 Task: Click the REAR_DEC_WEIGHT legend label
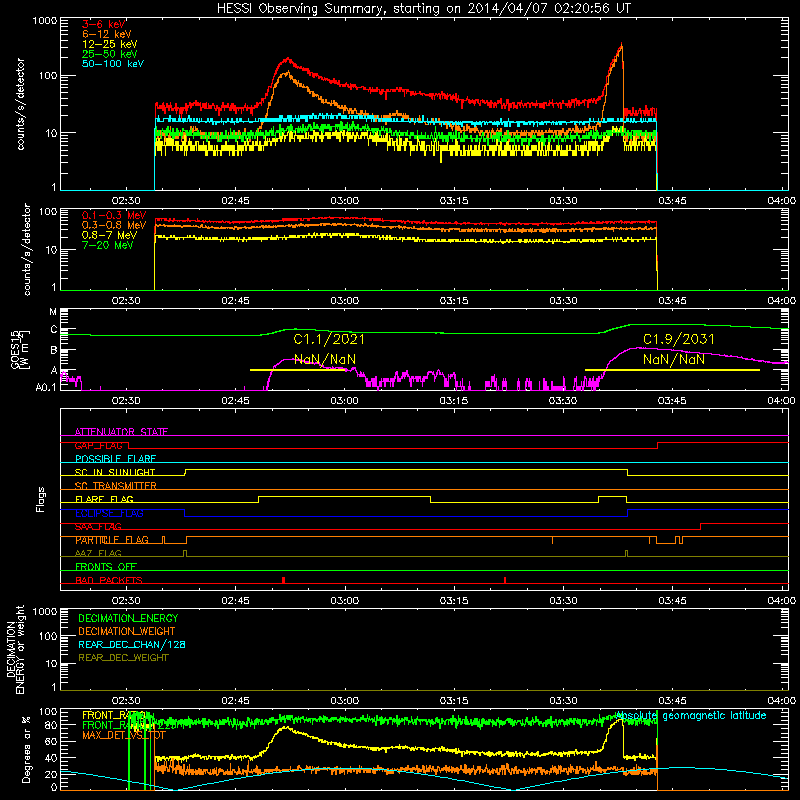point(123,658)
